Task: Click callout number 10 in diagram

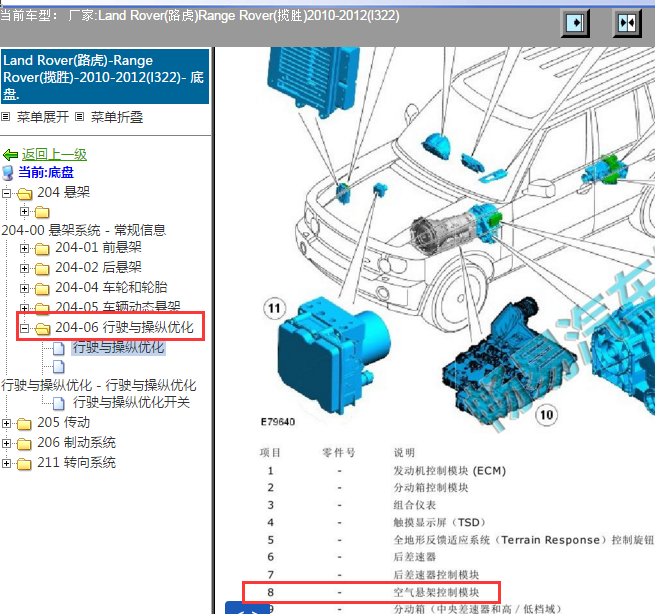Action: pos(546,414)
